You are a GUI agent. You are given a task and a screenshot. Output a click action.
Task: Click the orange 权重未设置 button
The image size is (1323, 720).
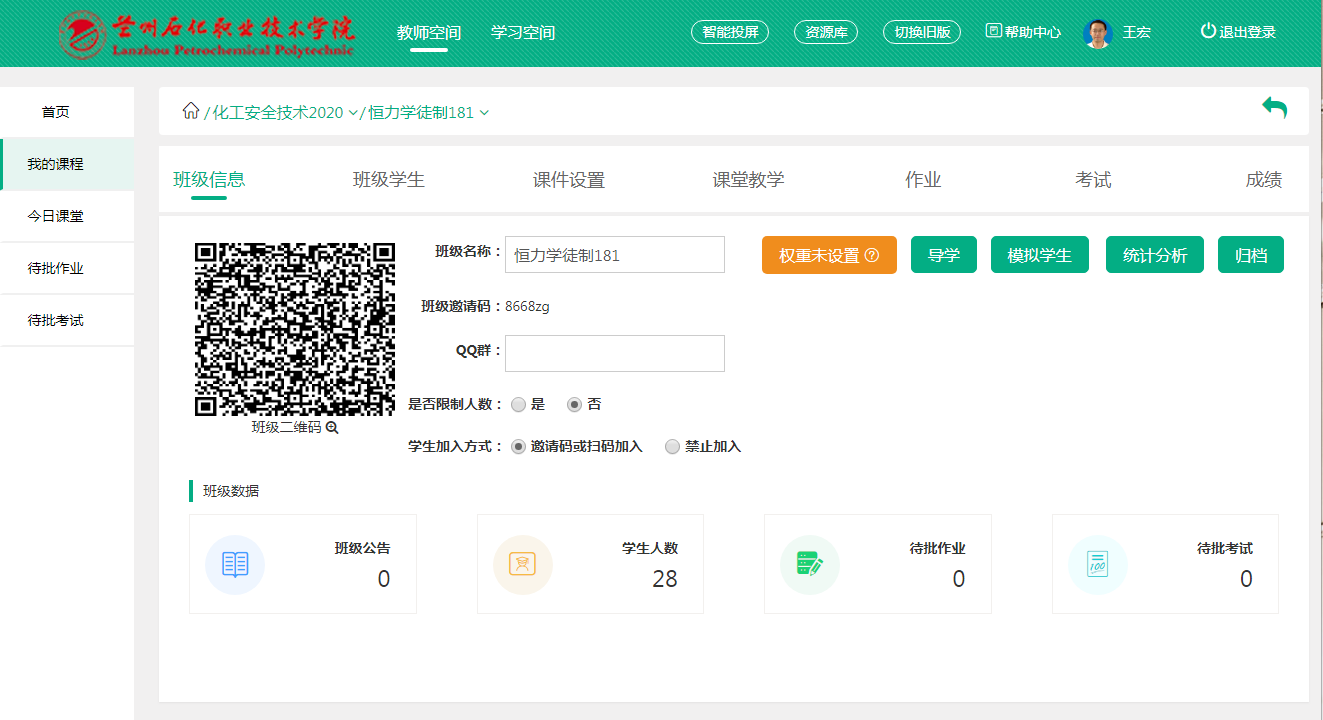(x=829, y=255)
